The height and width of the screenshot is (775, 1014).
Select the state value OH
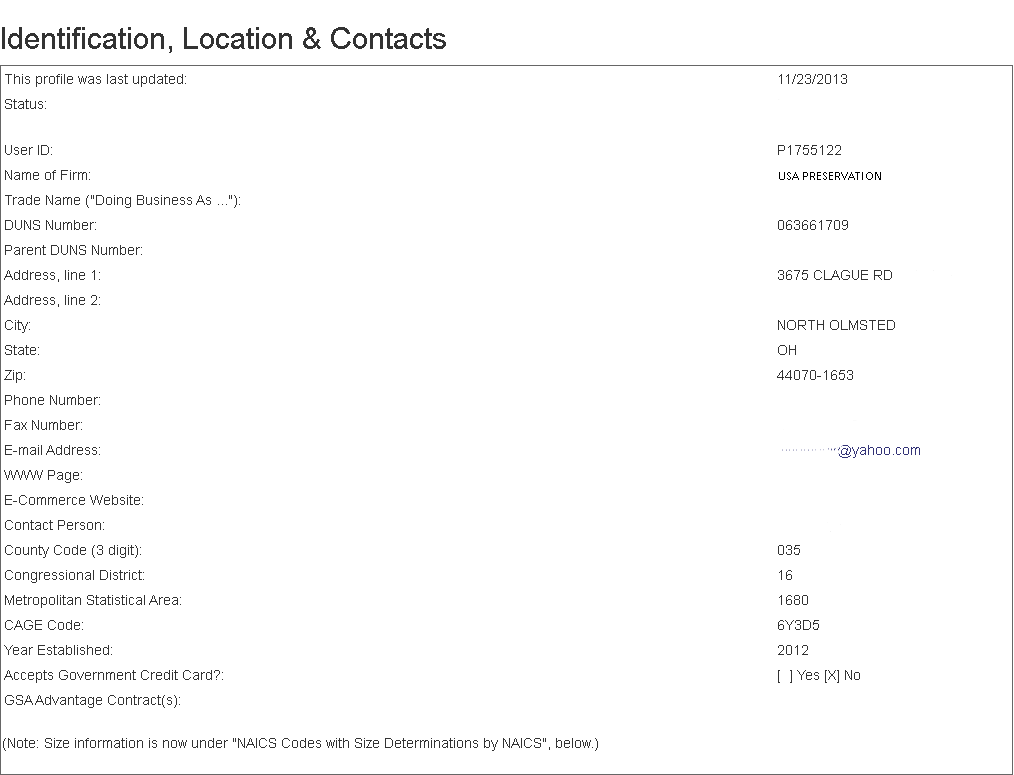pos(787,350)
